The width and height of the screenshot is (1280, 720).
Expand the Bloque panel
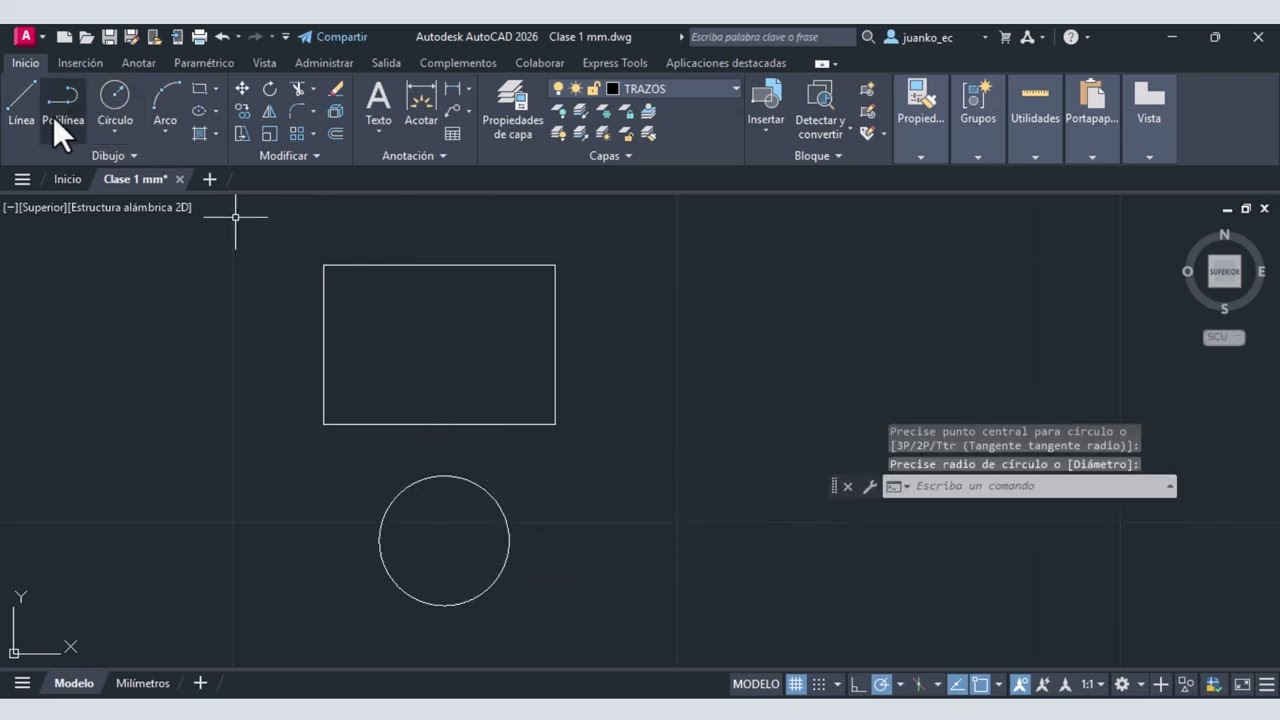(x=818, y=156)
